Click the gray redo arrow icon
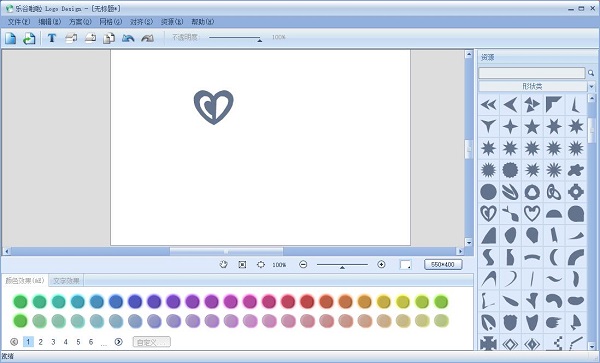The width and height of the screenshot is (600, 363). (147, 38)
